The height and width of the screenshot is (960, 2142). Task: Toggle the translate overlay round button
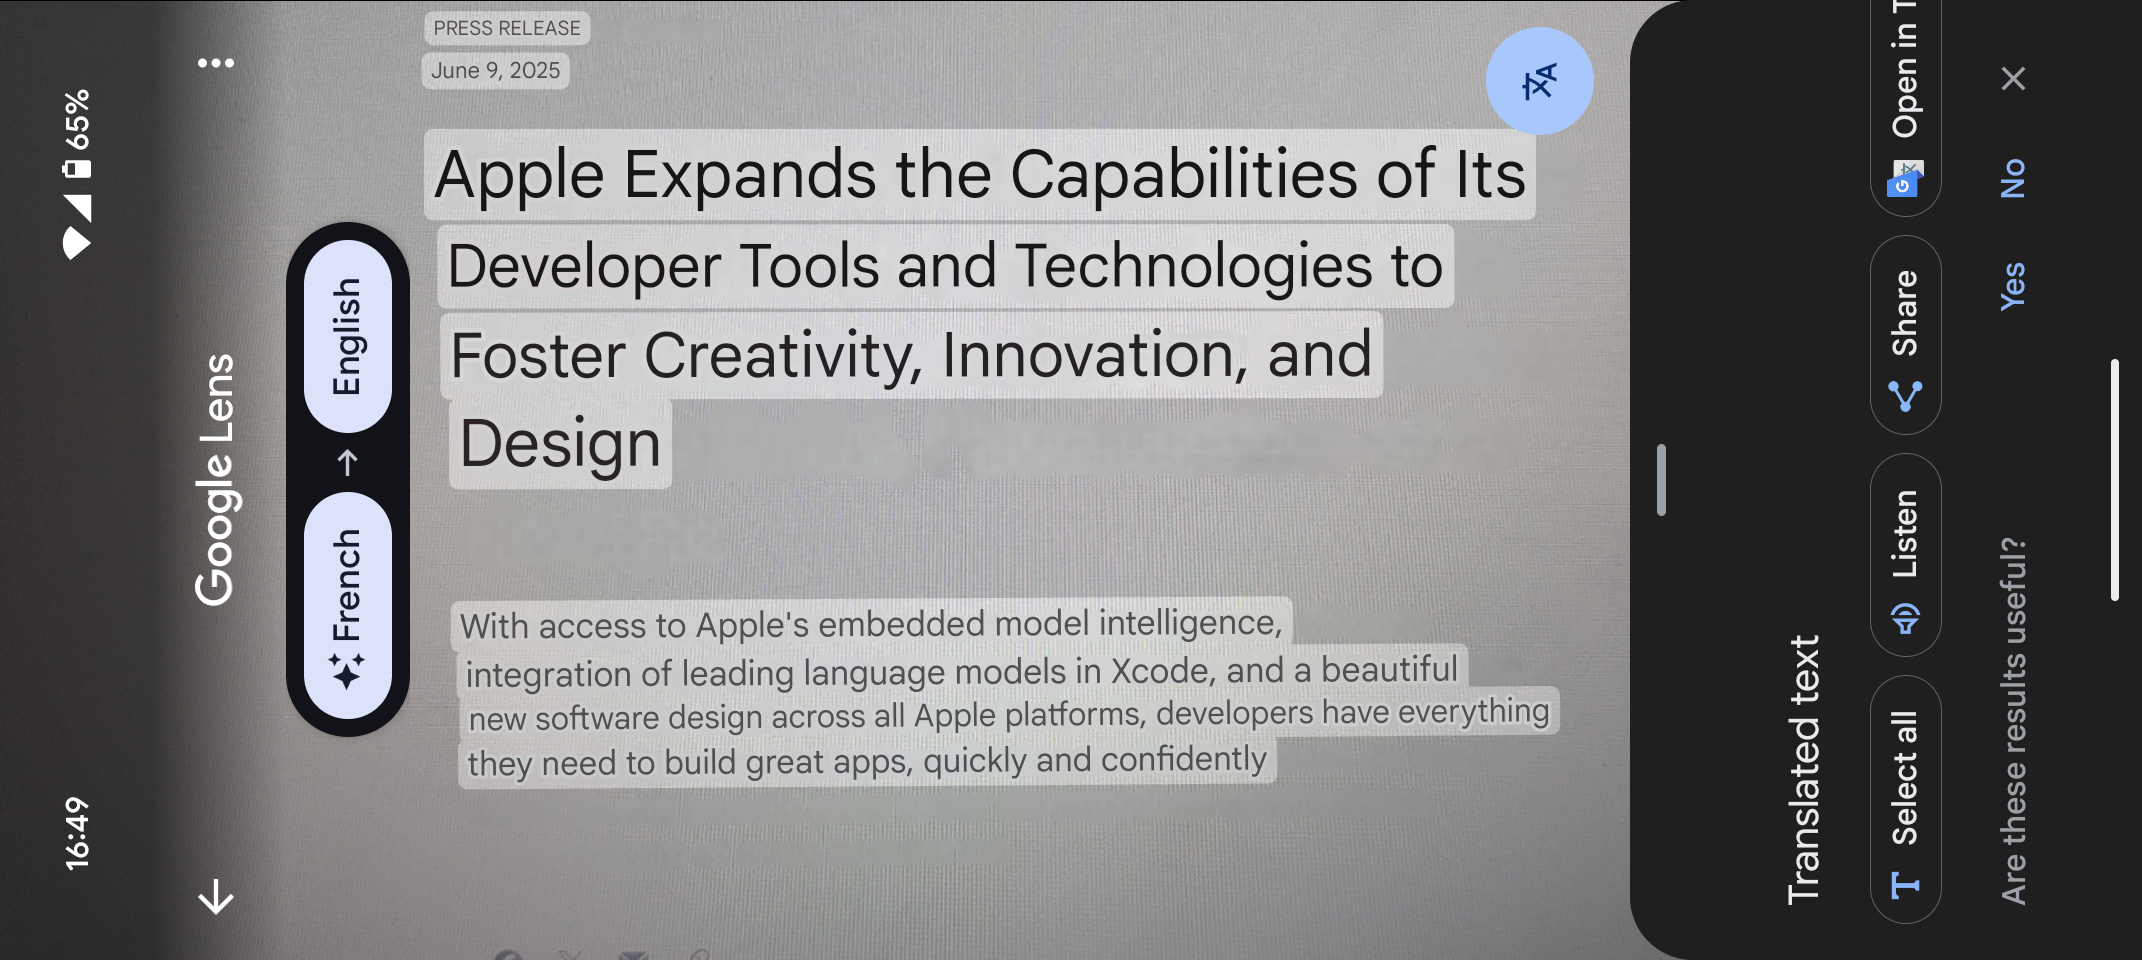click(1539, 82)
